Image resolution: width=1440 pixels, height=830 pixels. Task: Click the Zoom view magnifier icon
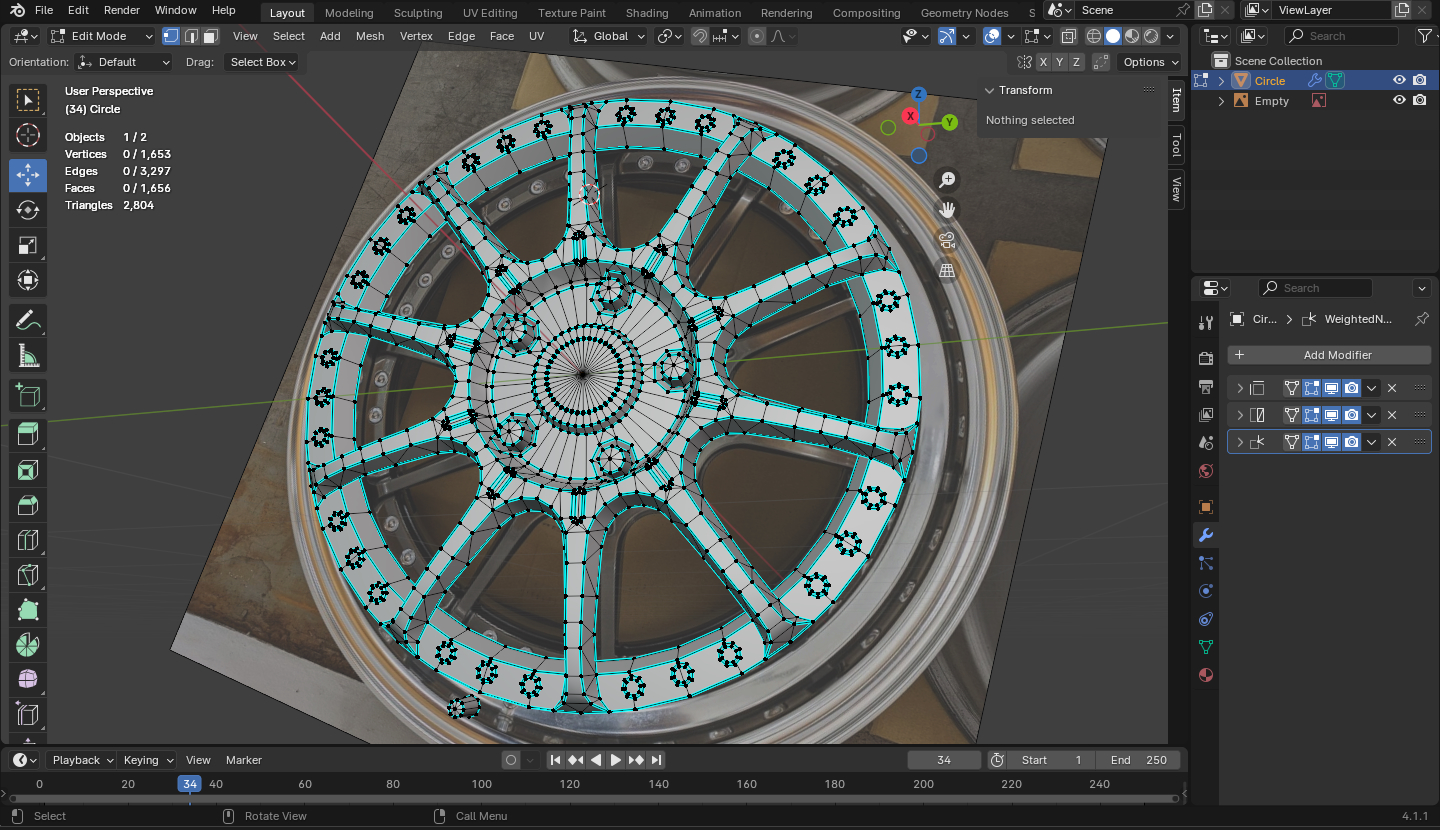click(947, 180)
